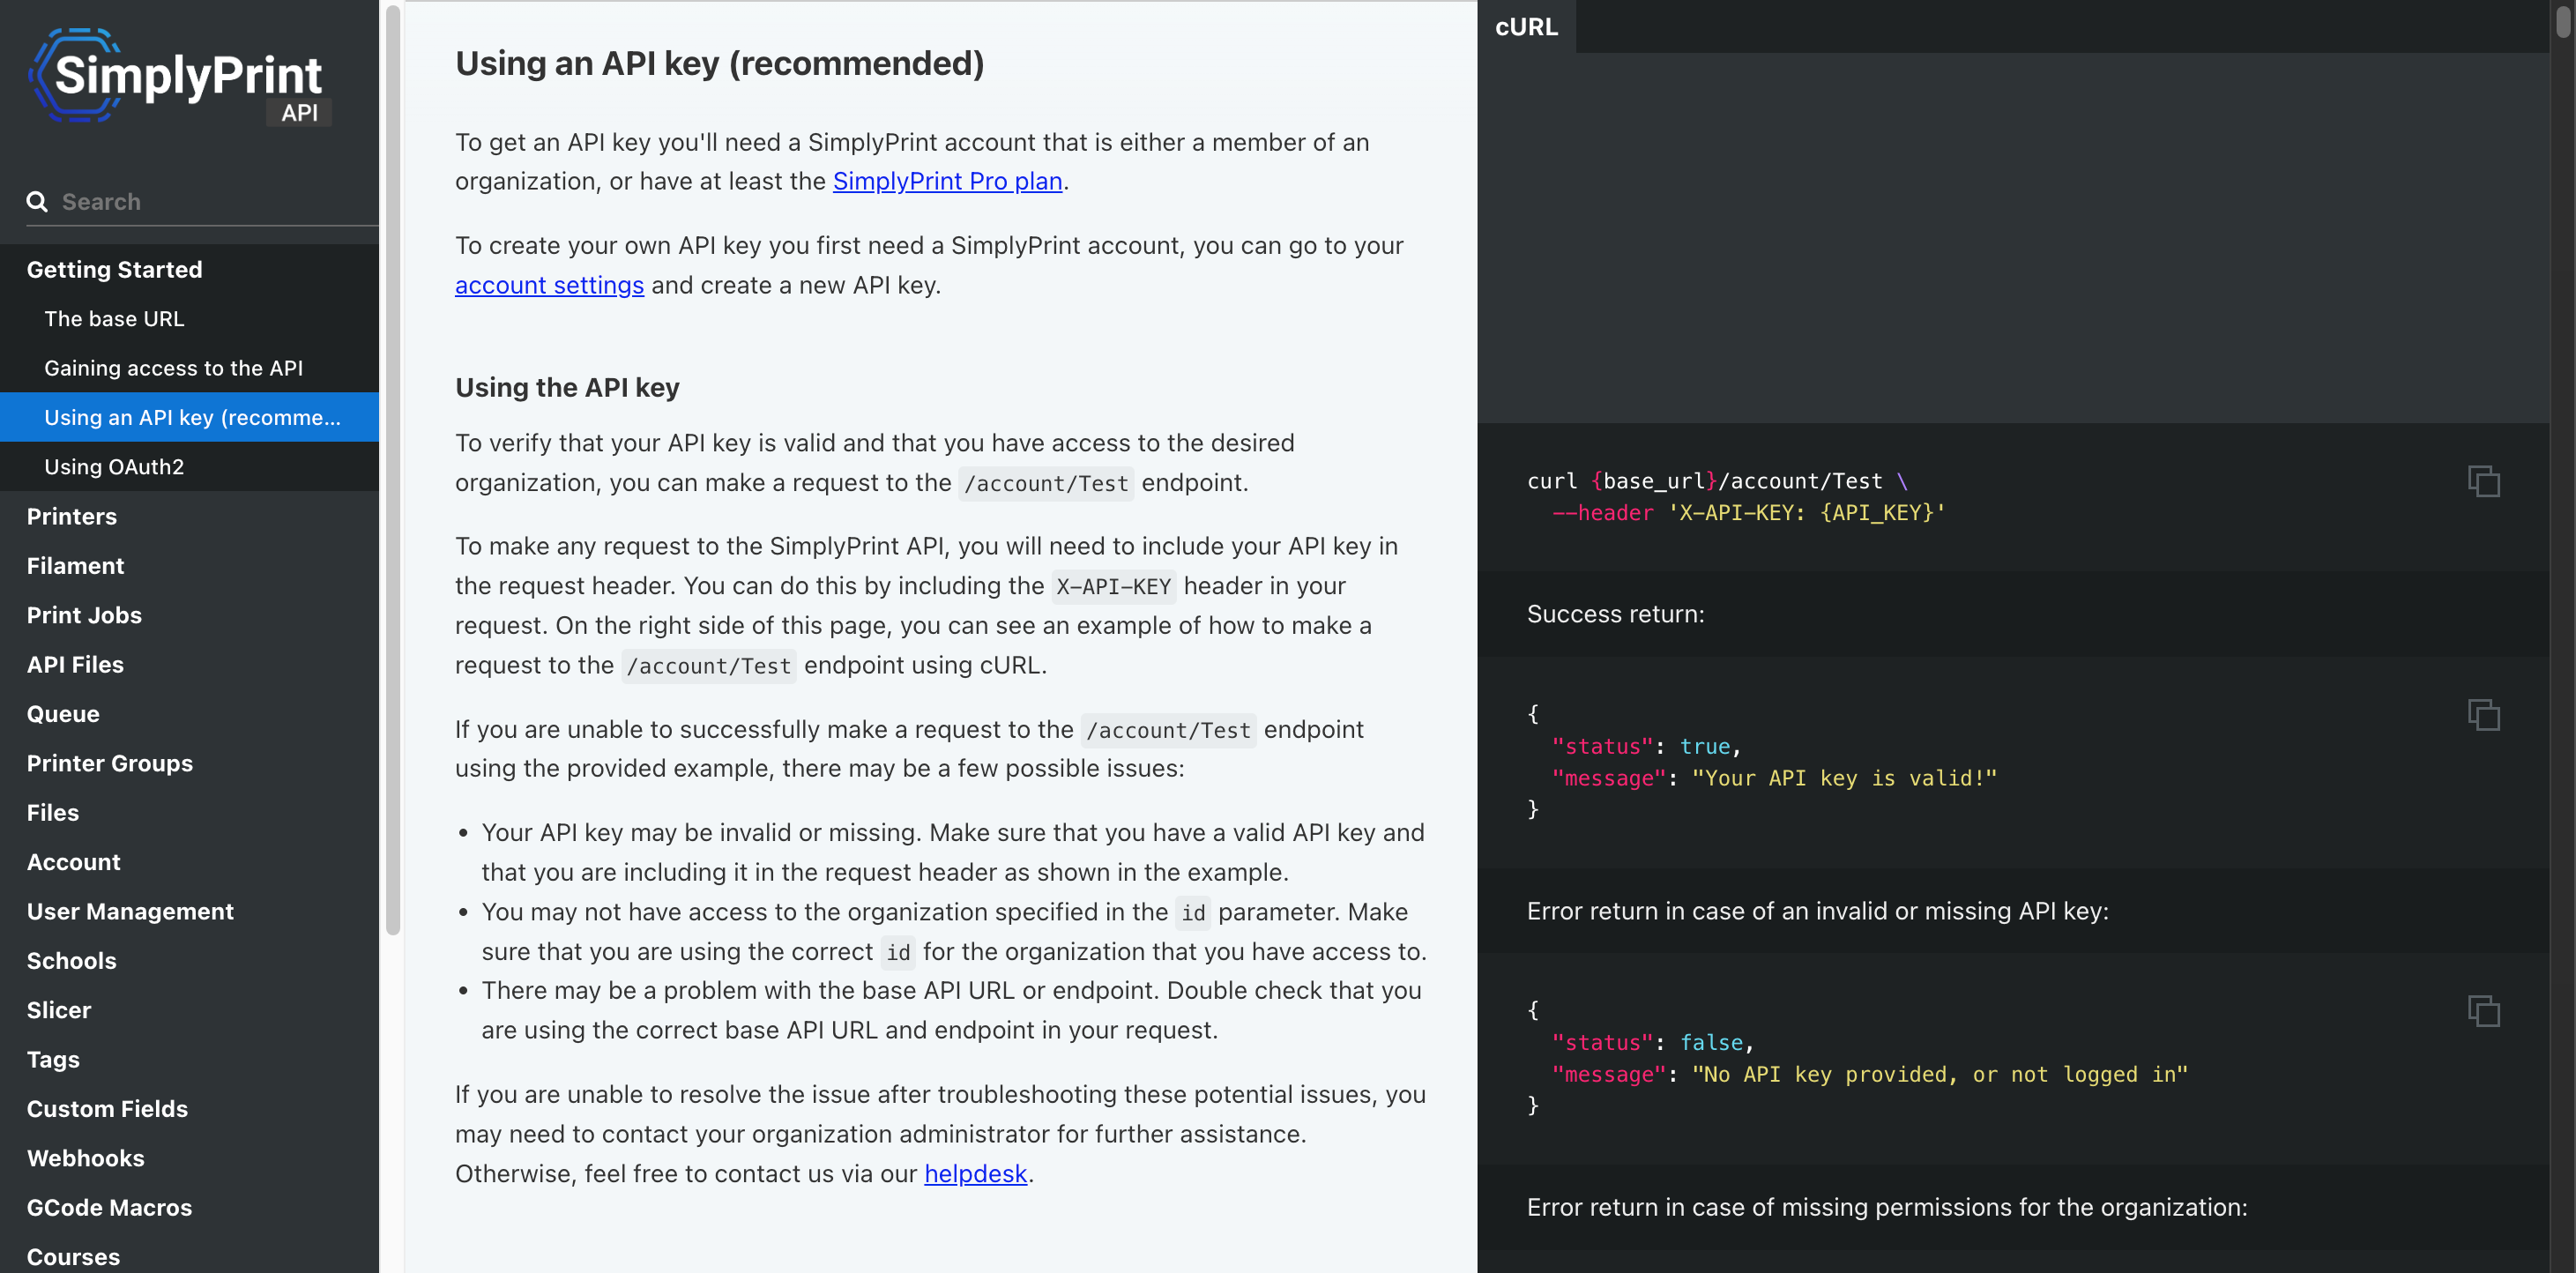Click the "No API key provided, or not logged in" string
The height and width of the screenshot is (1273, 2576).
1939,1074
